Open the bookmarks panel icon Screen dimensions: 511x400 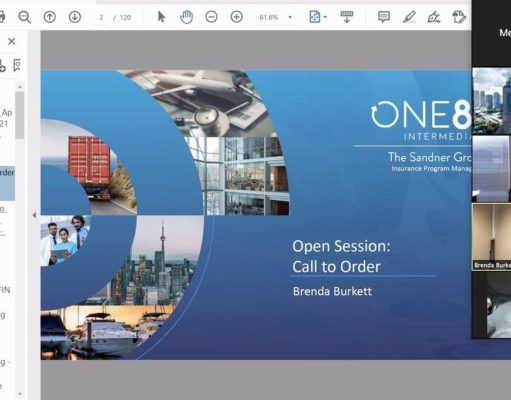[17, 65]
